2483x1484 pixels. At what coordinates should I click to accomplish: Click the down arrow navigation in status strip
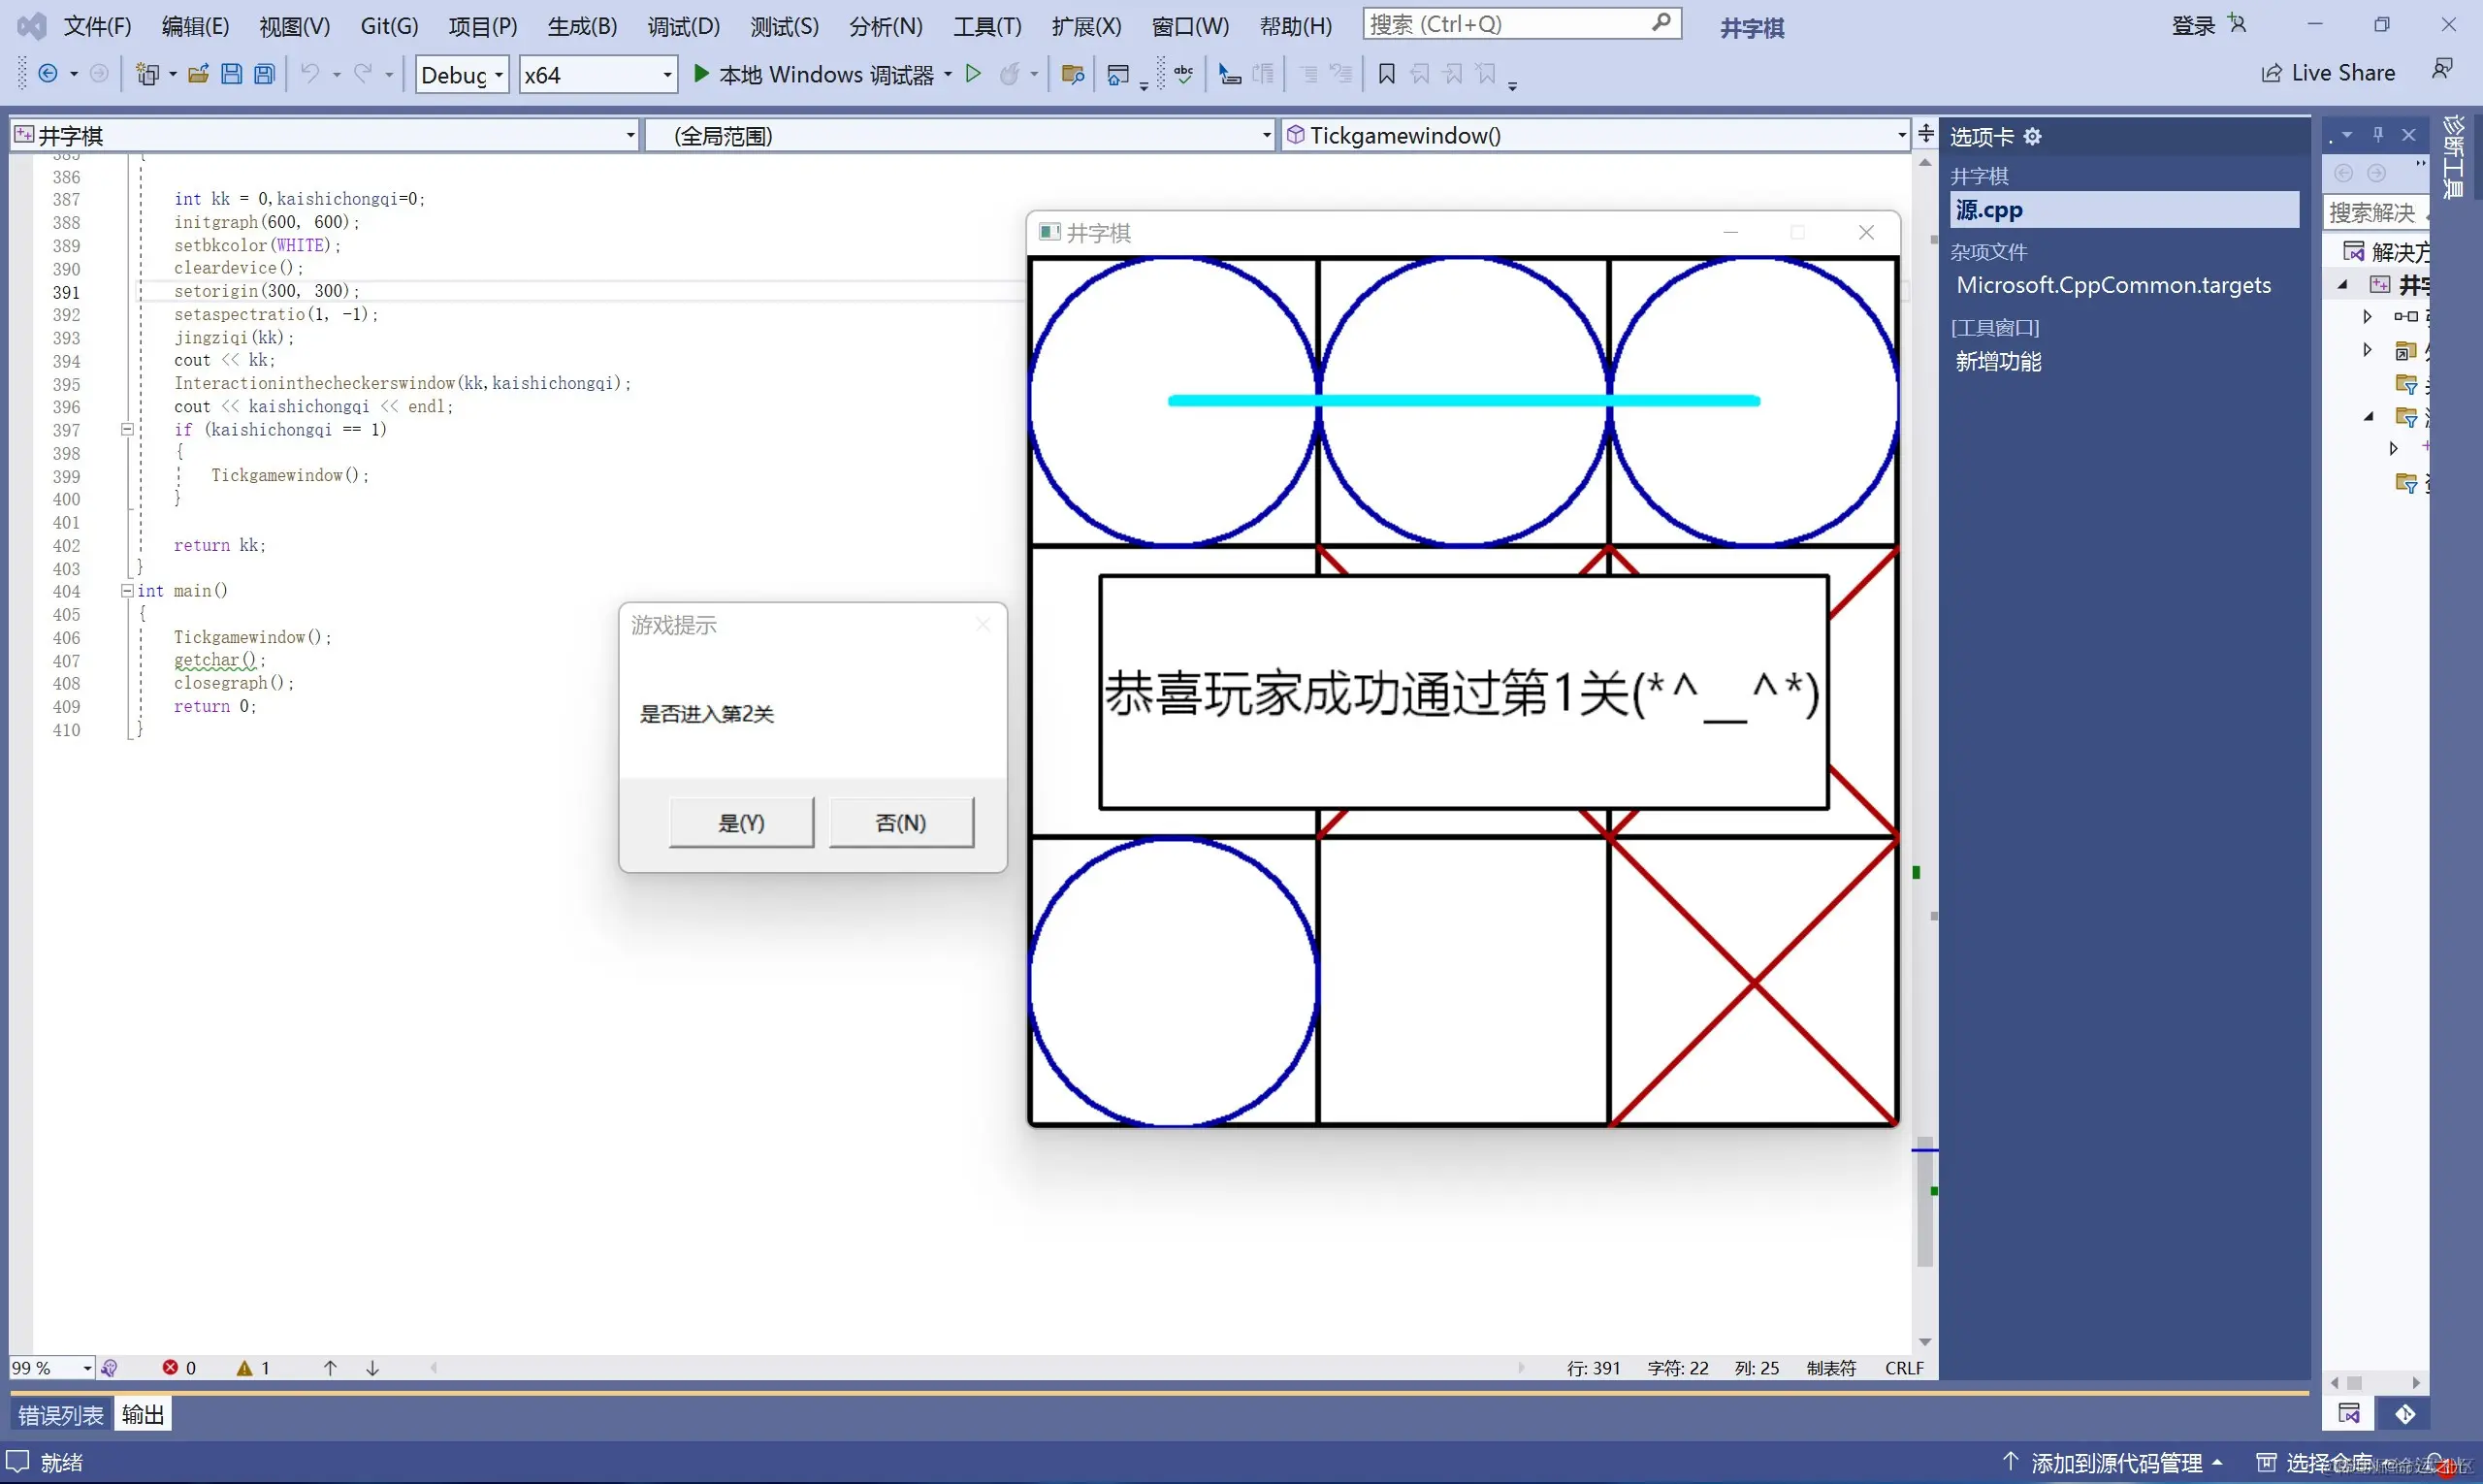[372, 1367]
